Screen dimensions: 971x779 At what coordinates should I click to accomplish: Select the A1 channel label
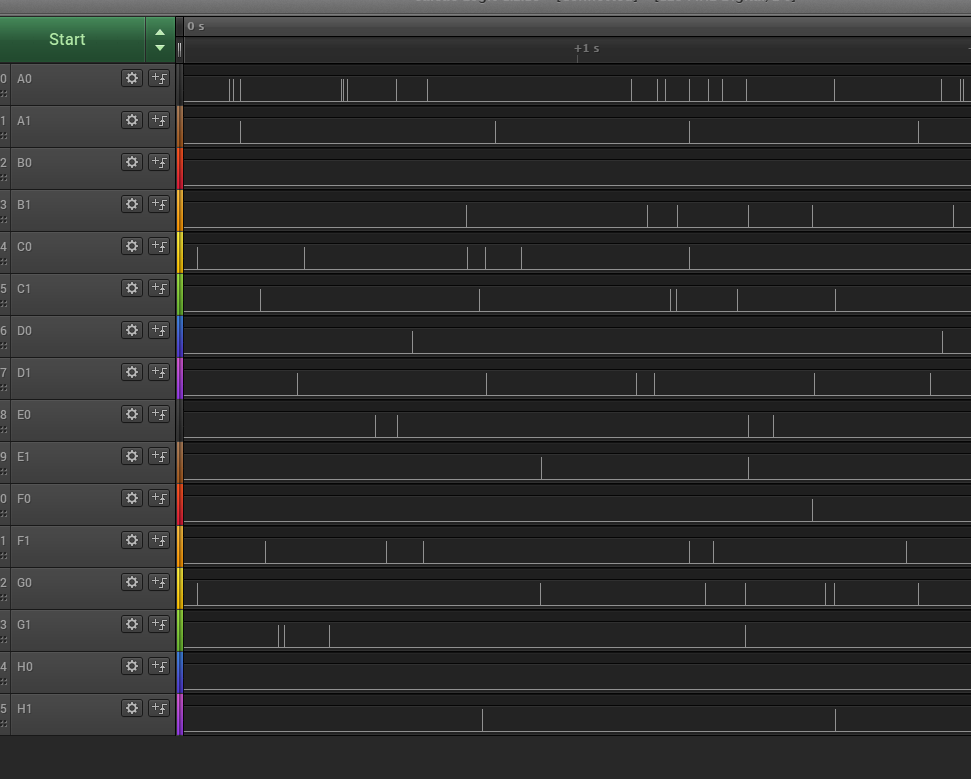pos(24,121)
